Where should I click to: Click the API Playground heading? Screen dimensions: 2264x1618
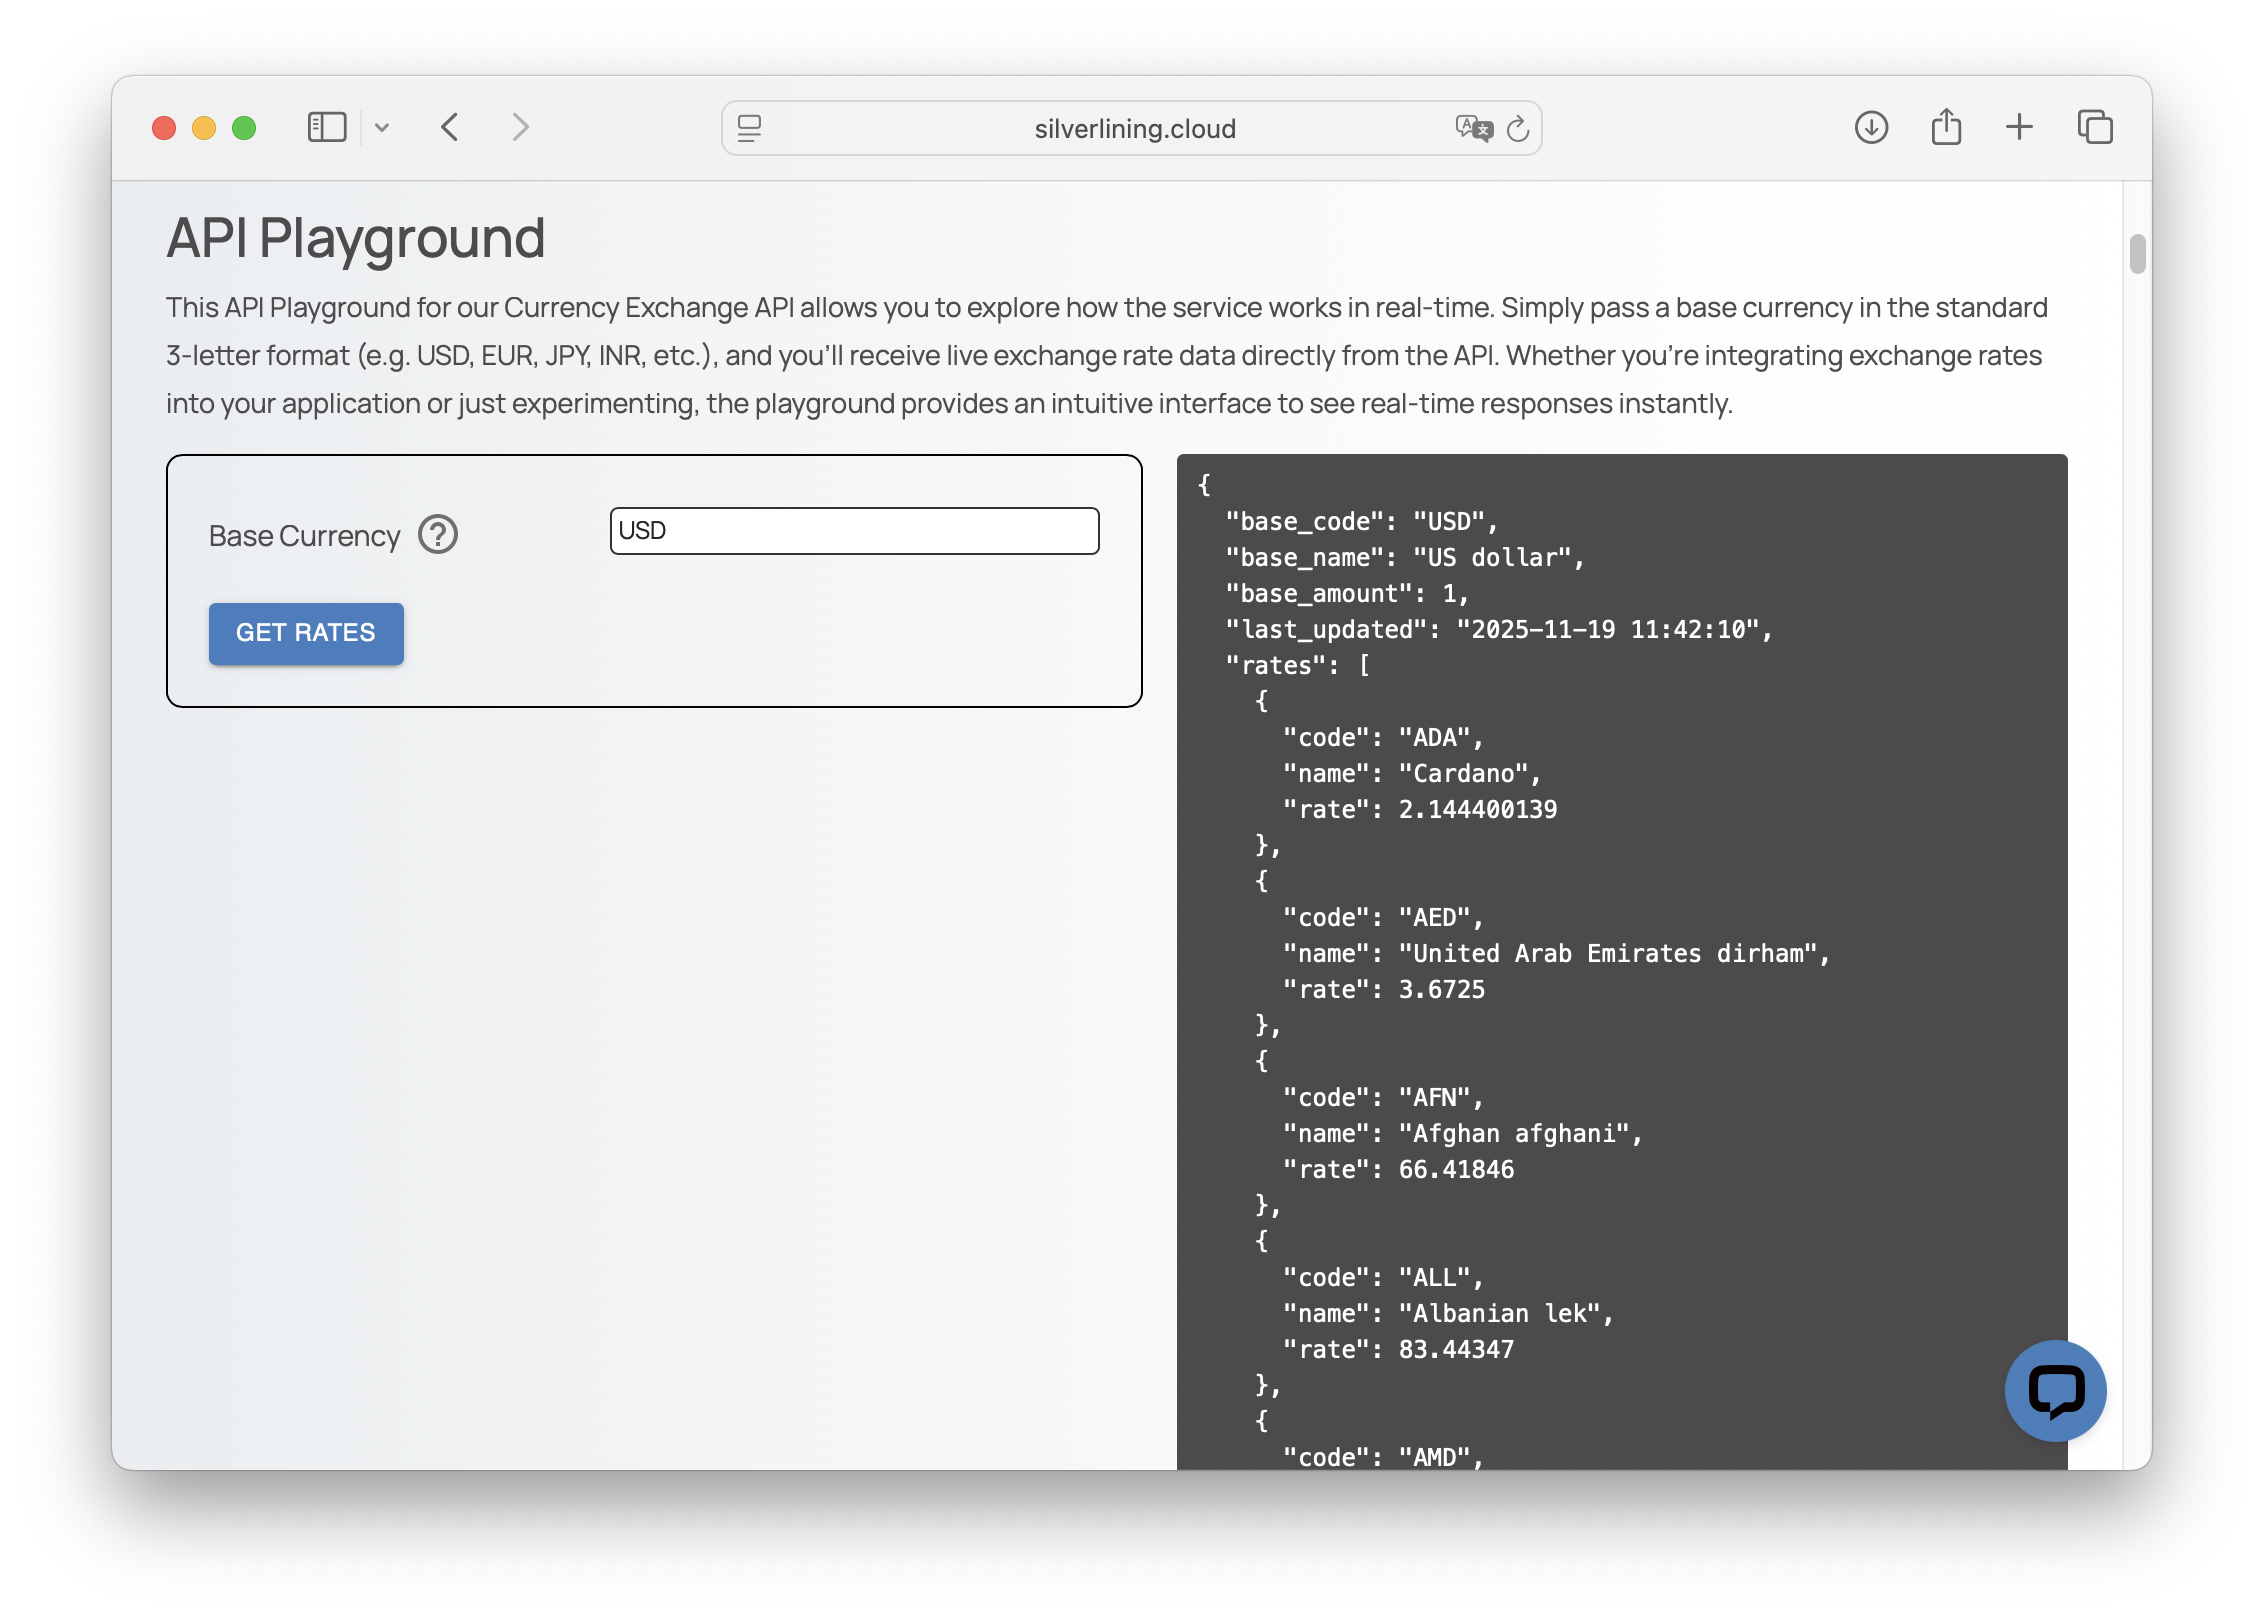pos(356,239)
